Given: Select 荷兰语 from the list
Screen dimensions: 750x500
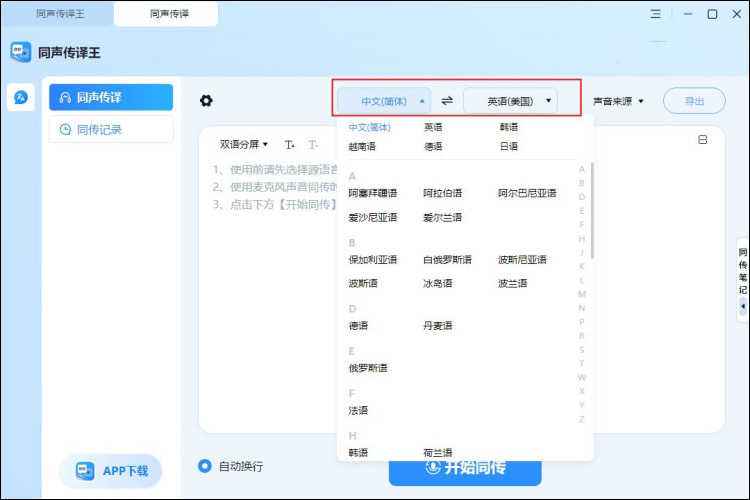Looking at the screenshot, I should coord(438,453).
